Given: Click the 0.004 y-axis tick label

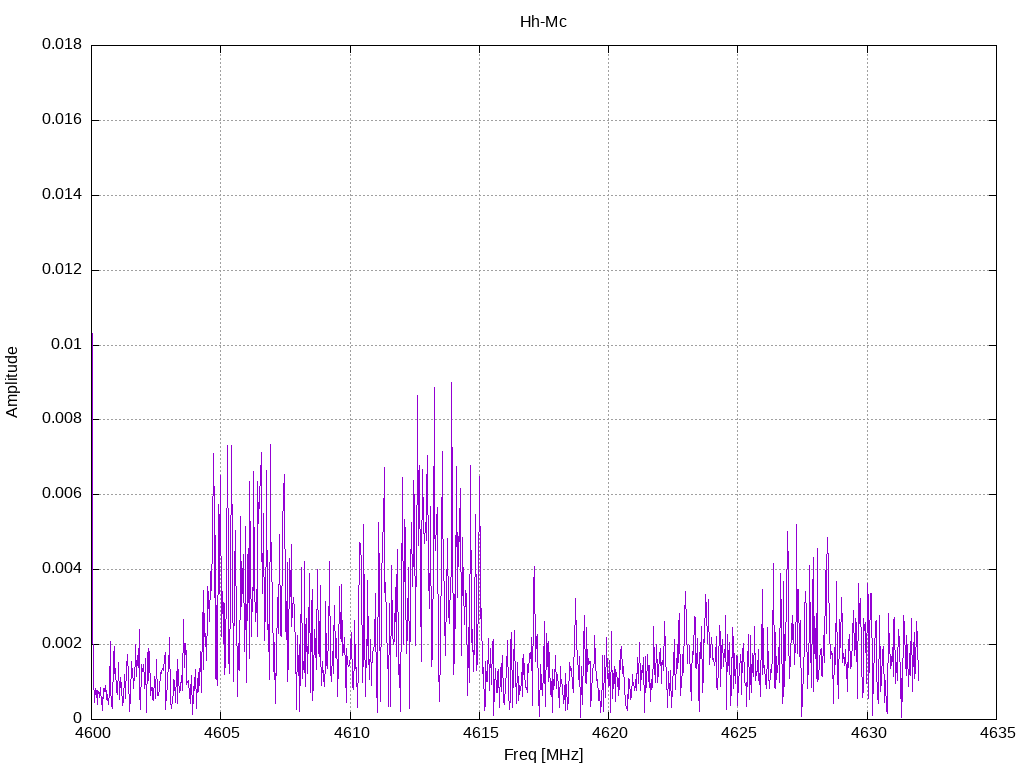Looking at the screenshot, I should (x=62, y=569).
